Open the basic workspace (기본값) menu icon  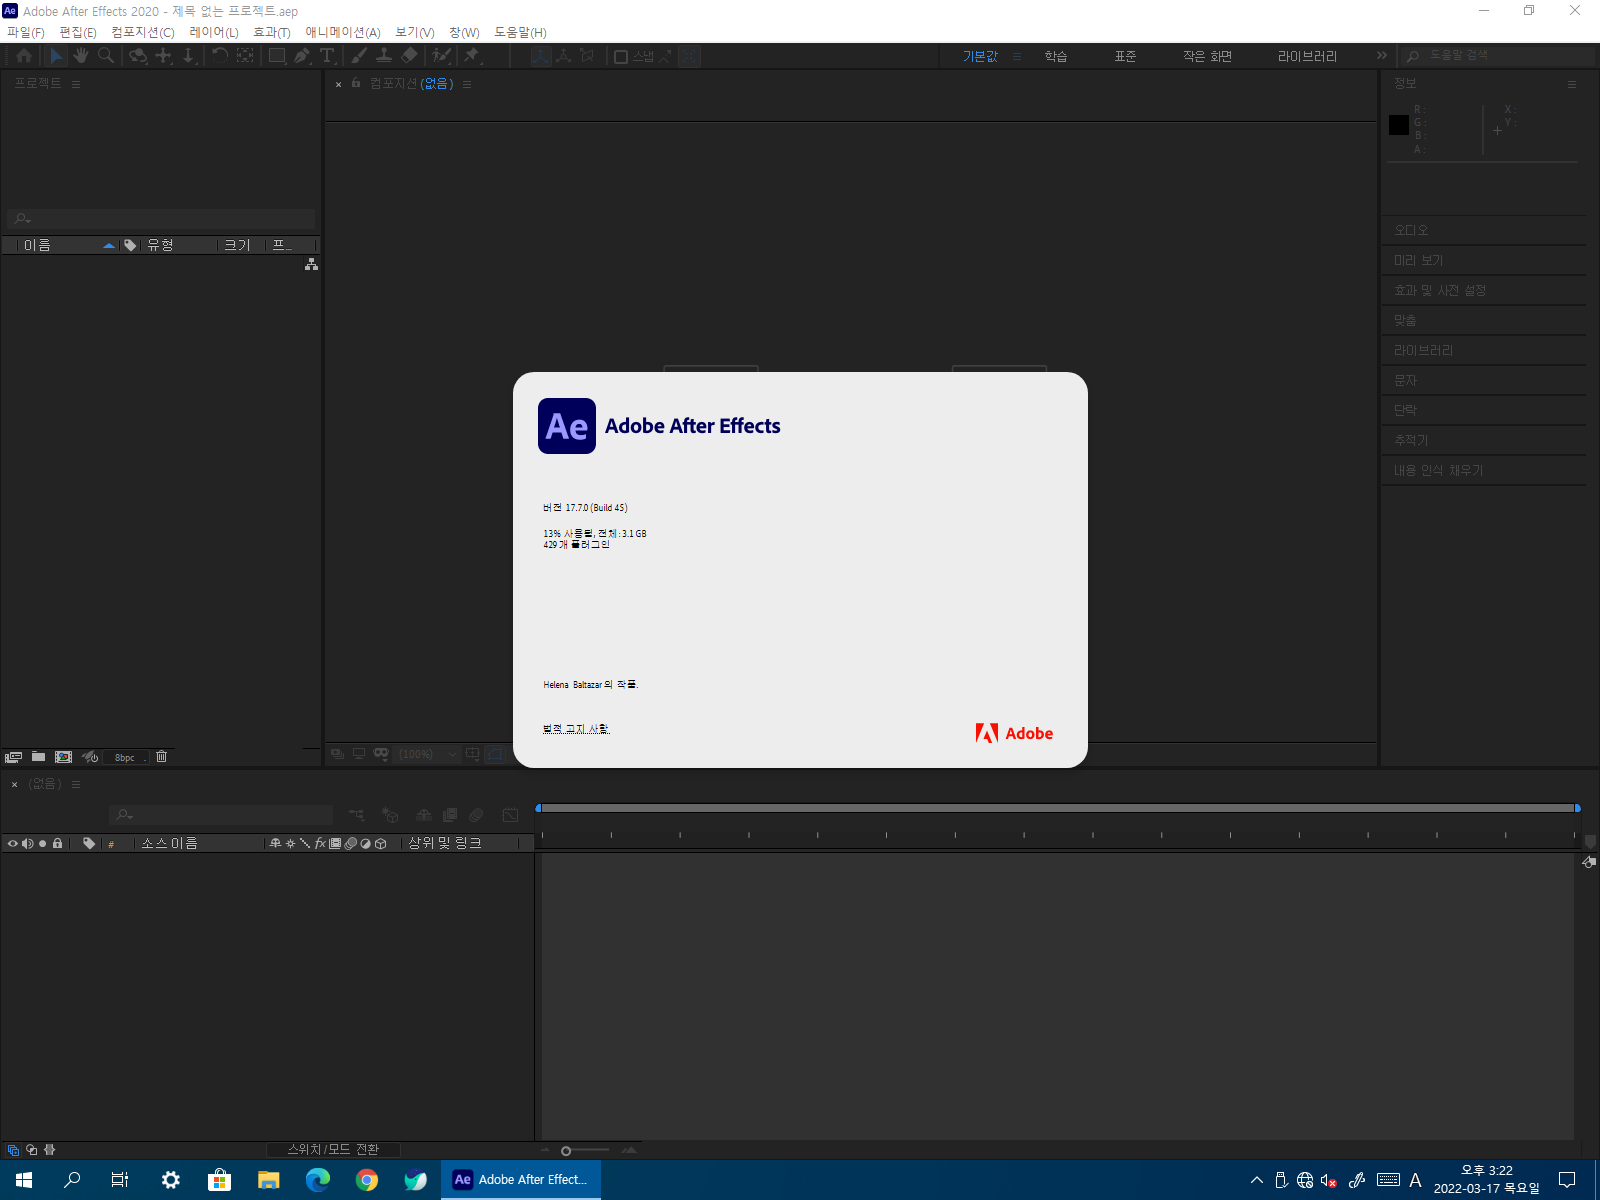tap(1017, 56)
